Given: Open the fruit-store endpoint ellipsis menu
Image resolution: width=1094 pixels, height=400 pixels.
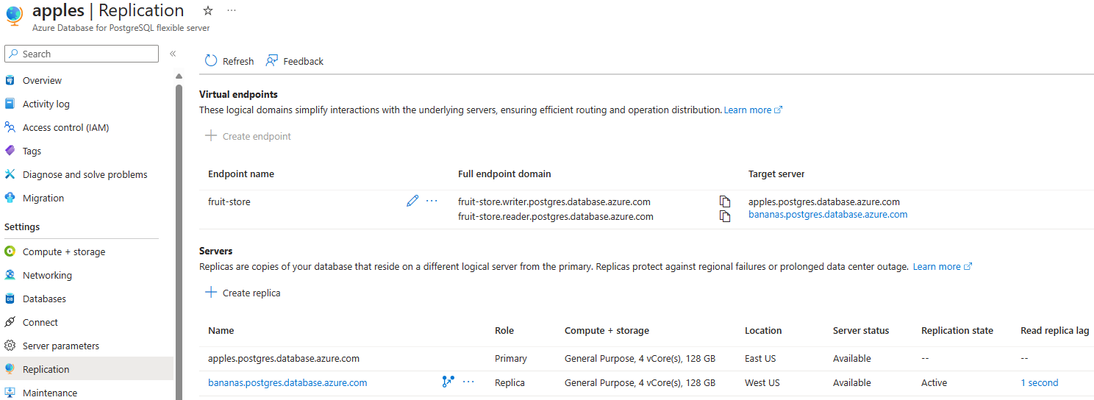Looking at the screenshot, I should coord(432,201).
